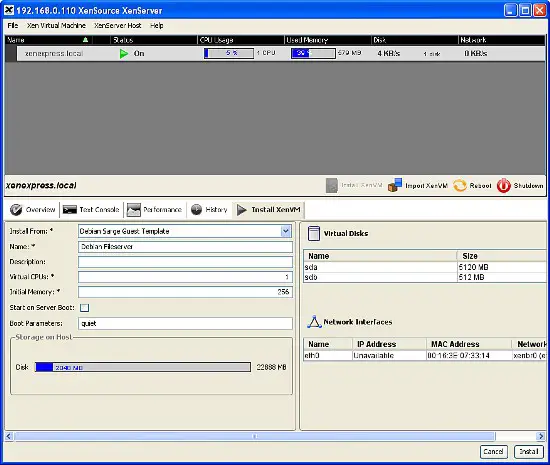Click the CPU usage progress bar
The image size is (550, 465).
coord(229,53)
